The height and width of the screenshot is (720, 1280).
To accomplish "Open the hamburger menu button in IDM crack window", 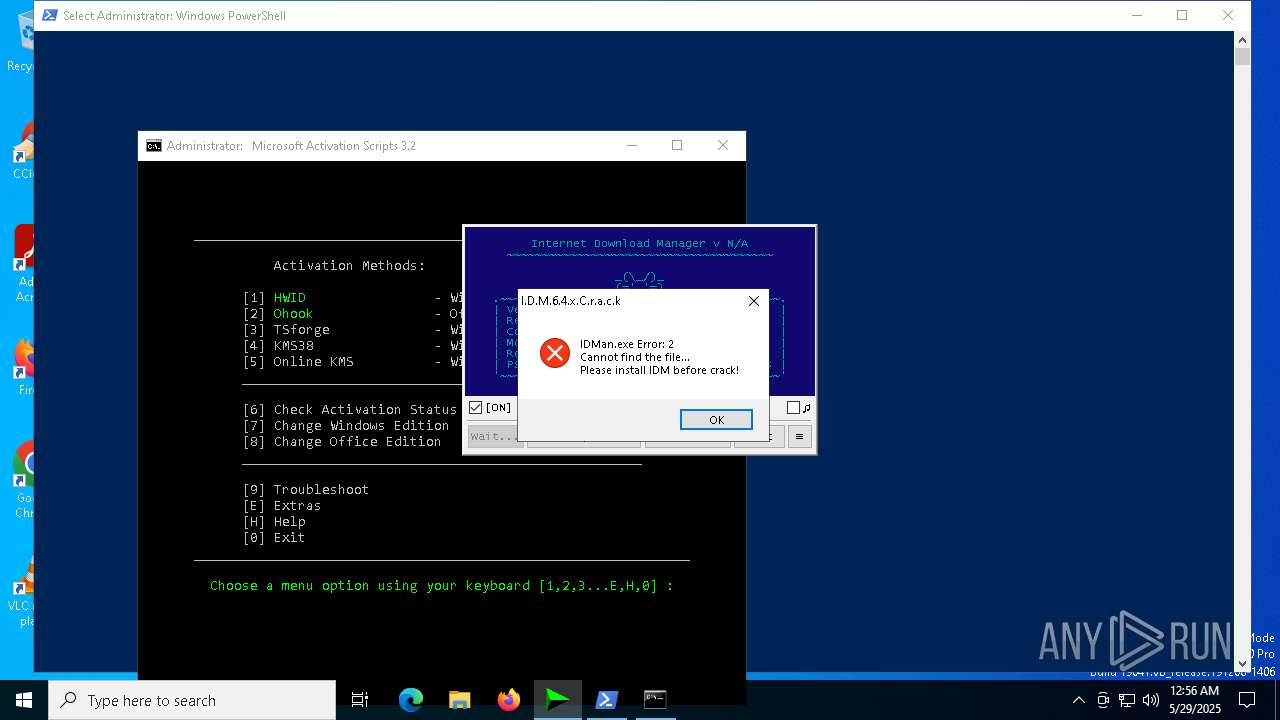I will [x=799, y=437].
